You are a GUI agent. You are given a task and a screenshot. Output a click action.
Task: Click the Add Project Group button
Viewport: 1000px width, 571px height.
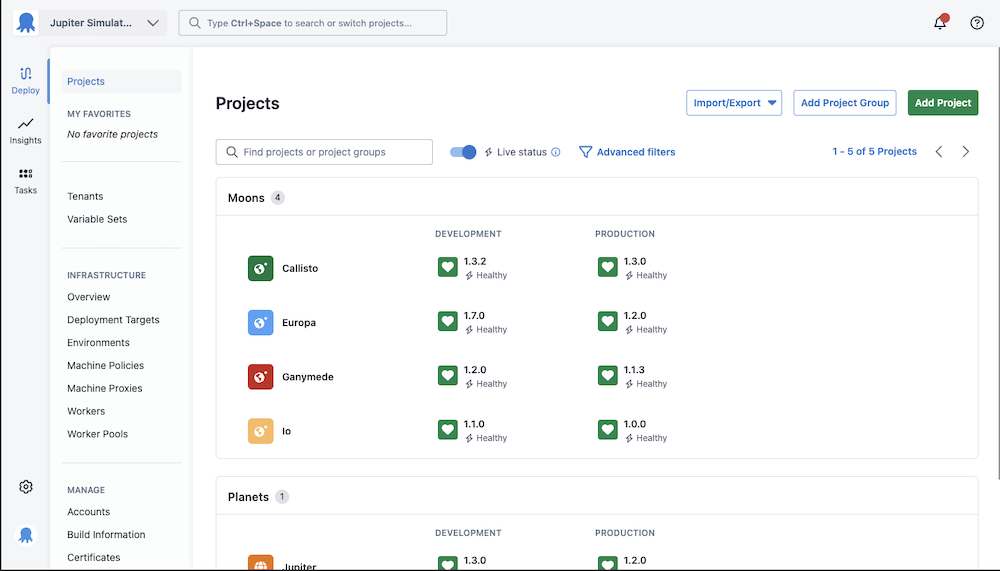tap(845, 103)
